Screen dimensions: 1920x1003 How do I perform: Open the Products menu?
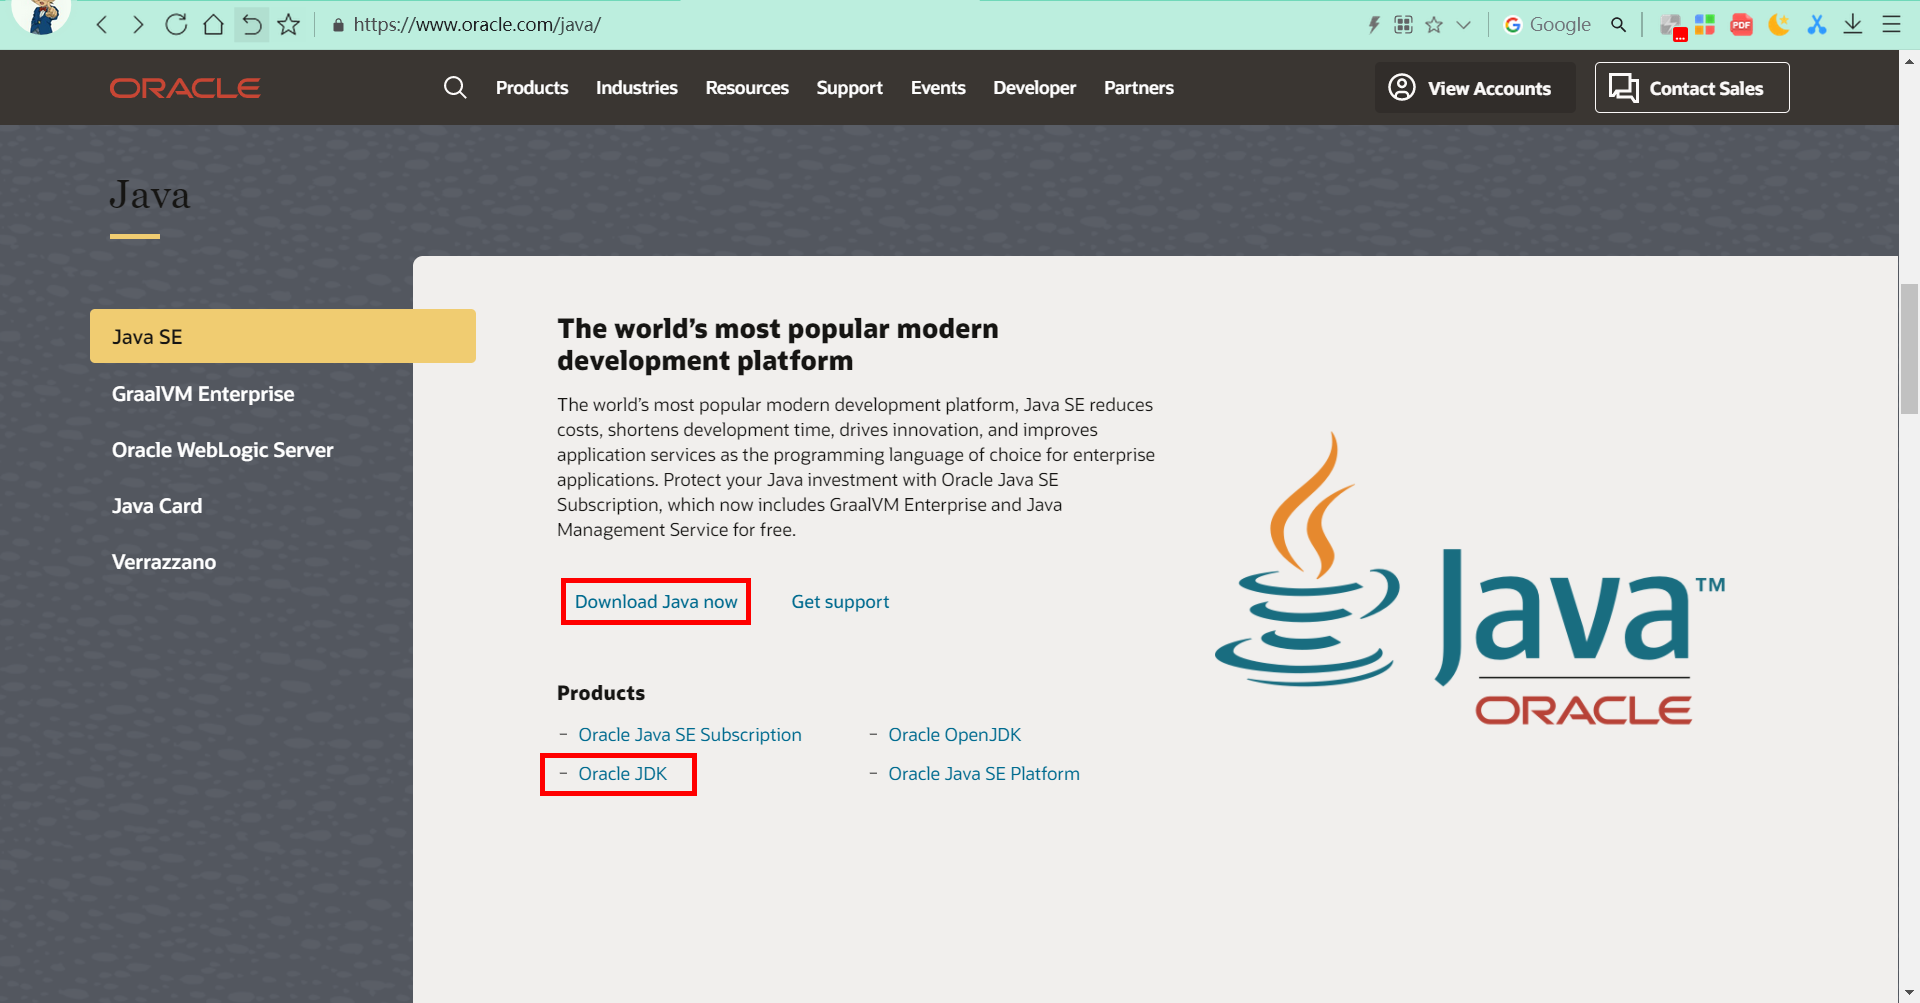click(532, 88)
